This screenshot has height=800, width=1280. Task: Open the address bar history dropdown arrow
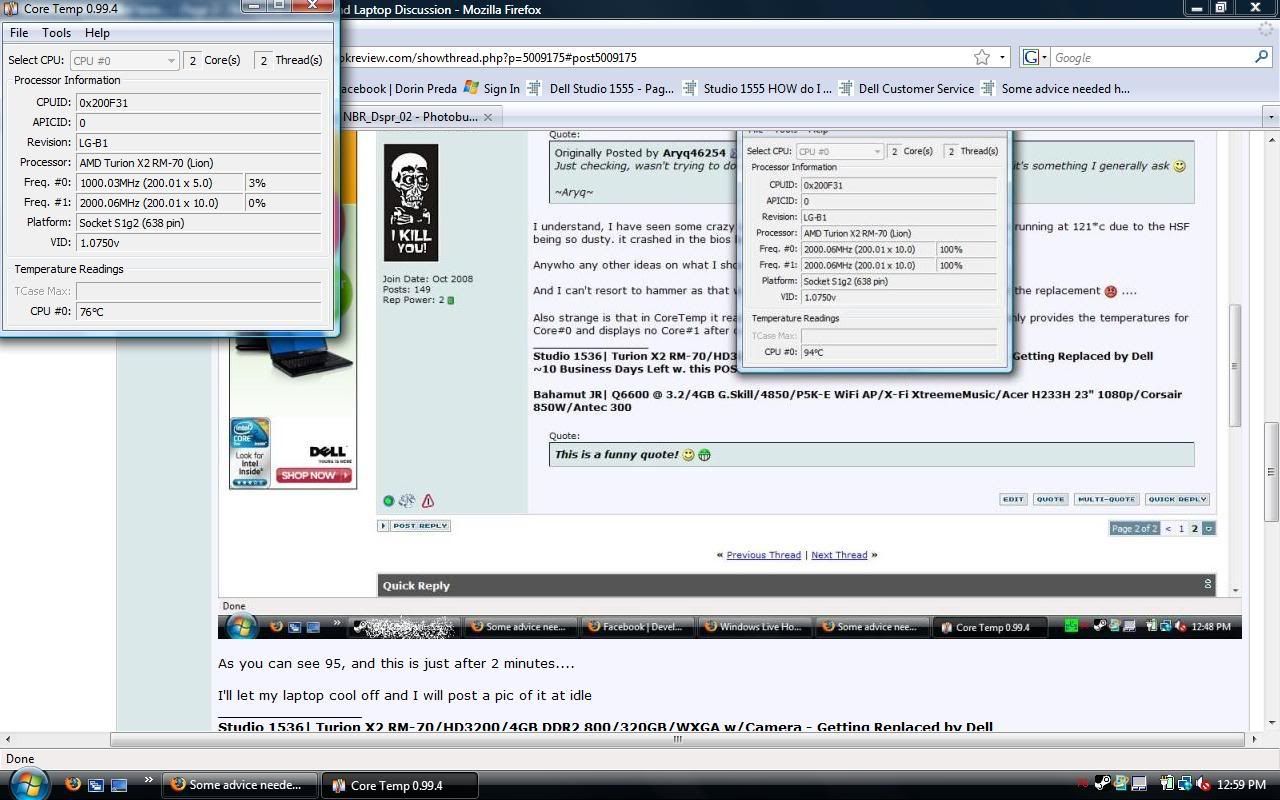click(1001, 58)
